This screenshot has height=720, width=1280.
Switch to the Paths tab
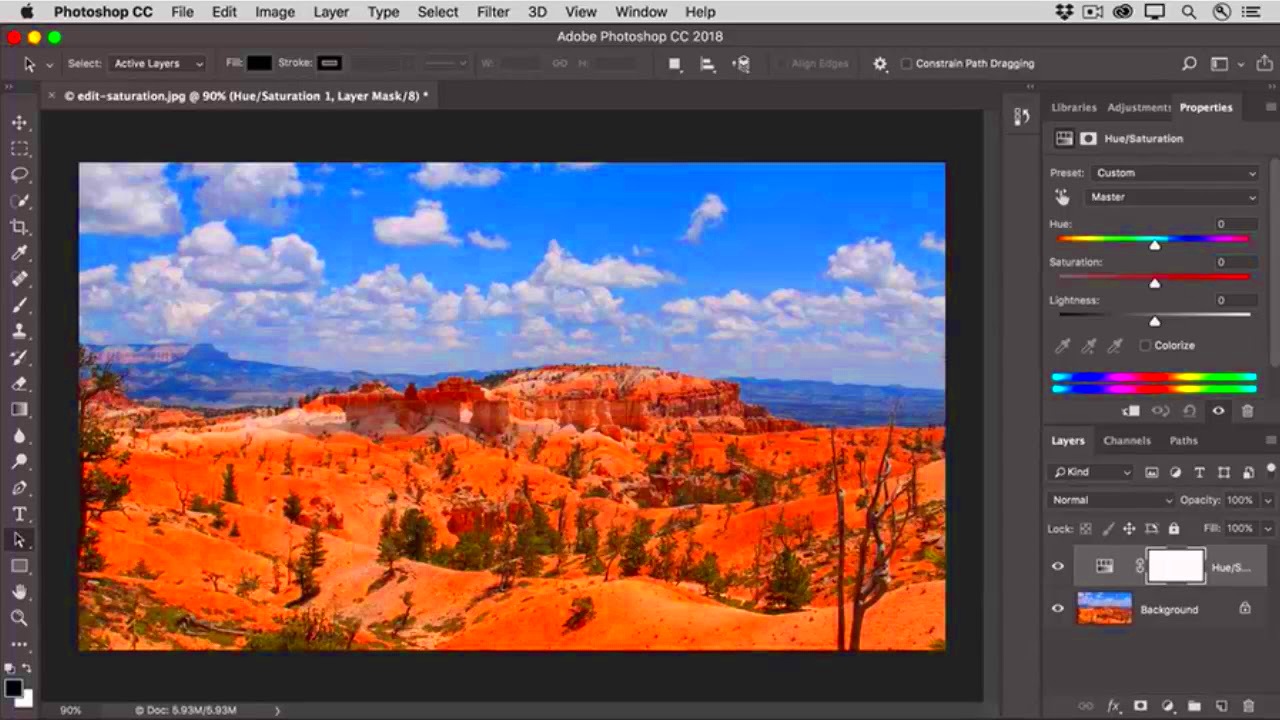coord(1183,440)
